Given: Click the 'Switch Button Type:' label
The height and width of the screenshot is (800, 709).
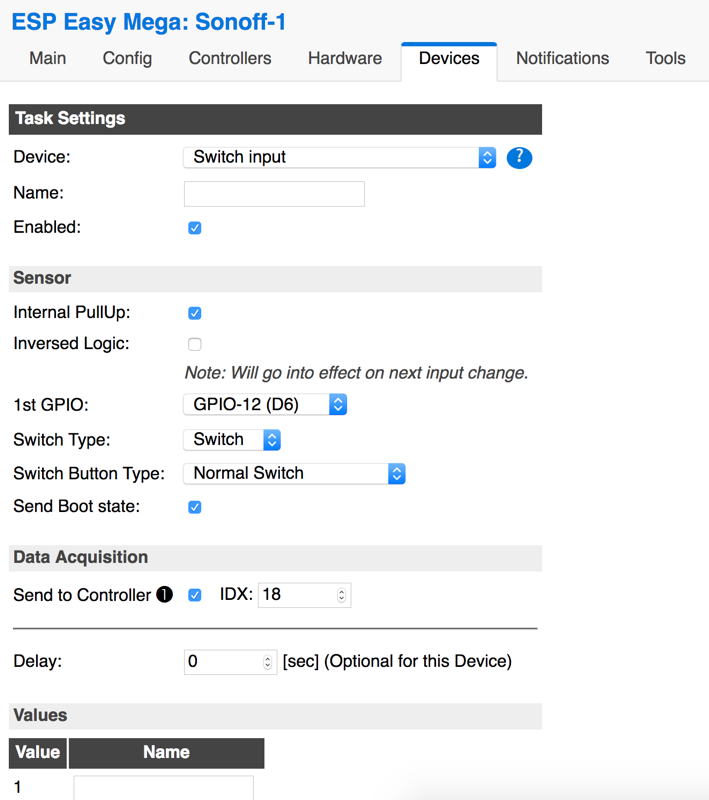Looking at the screenshot, I should tap(89, 473).
